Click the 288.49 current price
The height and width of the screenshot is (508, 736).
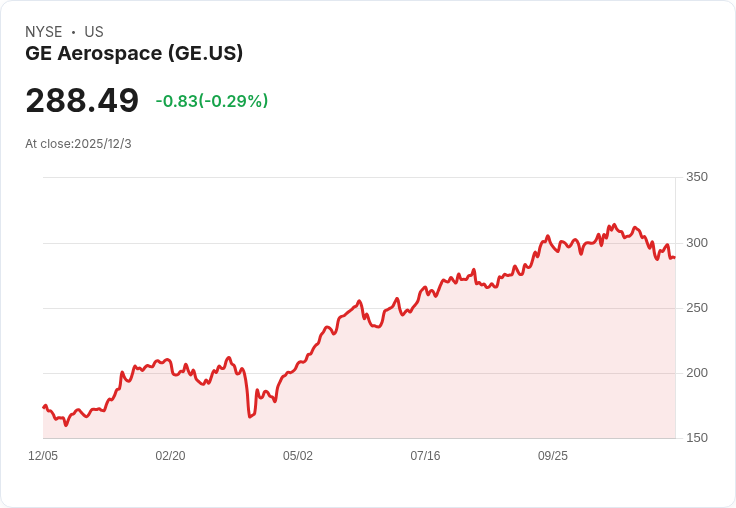[82, 101]
